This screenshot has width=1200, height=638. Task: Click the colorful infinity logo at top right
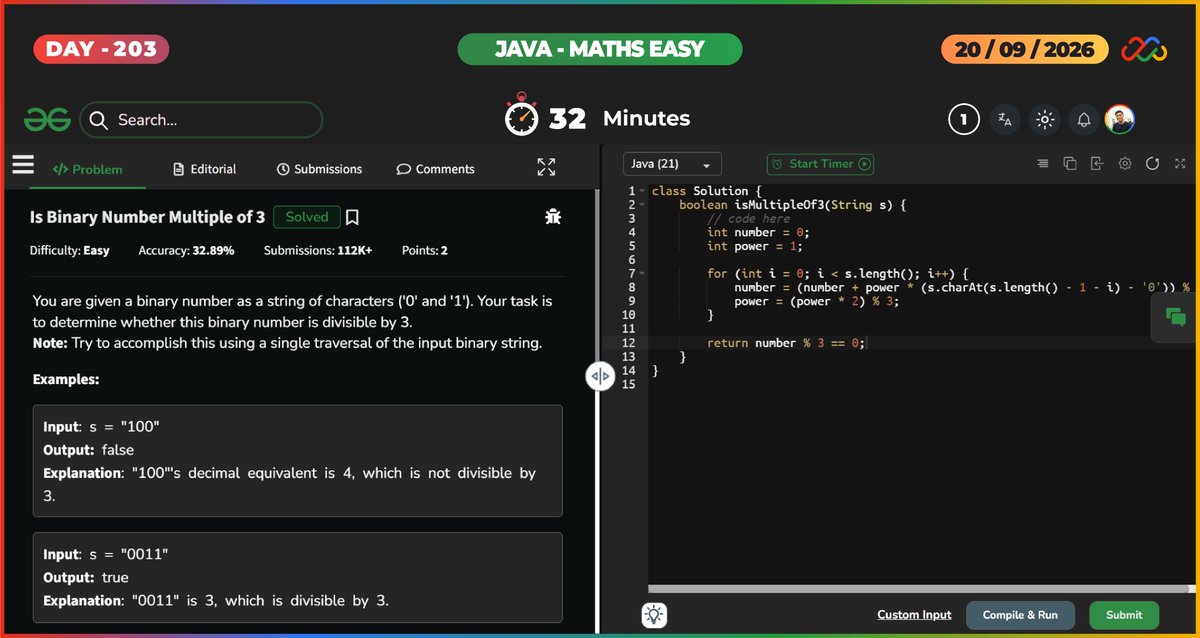click(x=1144, y=49)
